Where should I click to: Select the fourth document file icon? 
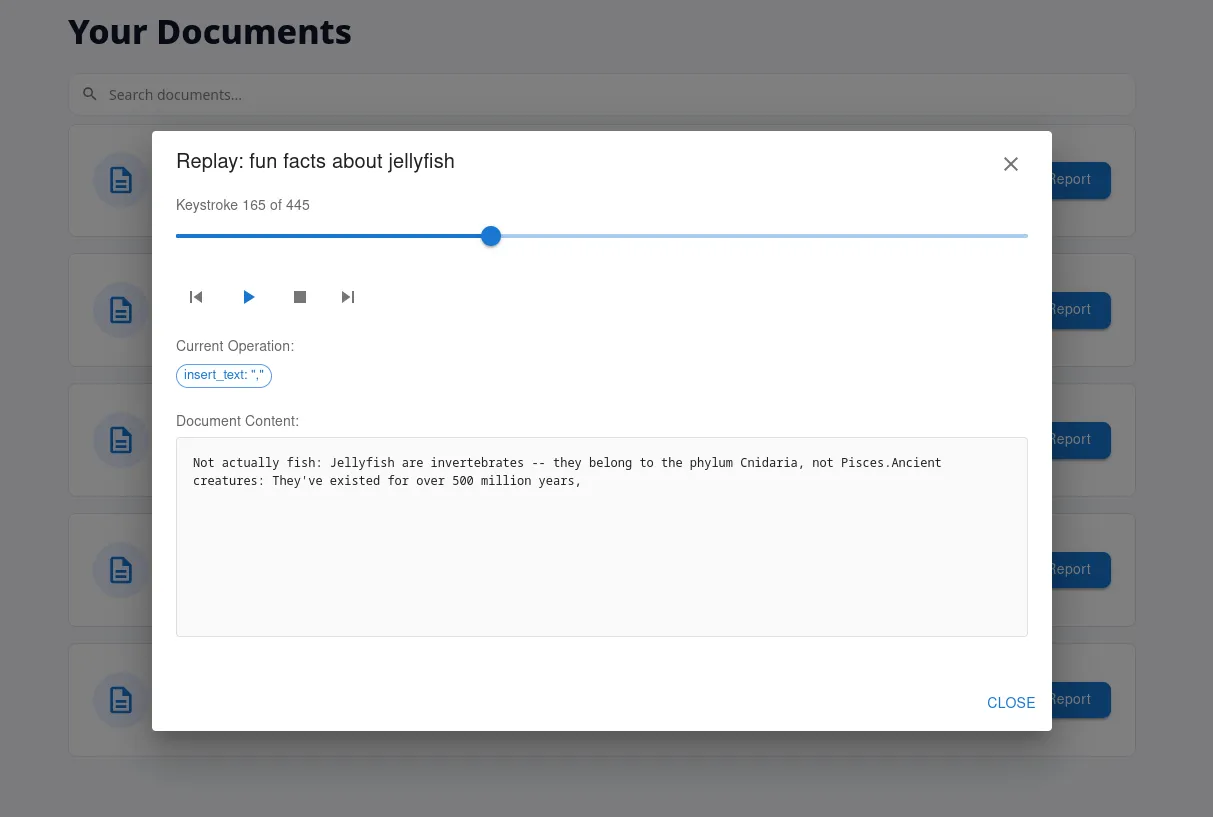121,570
